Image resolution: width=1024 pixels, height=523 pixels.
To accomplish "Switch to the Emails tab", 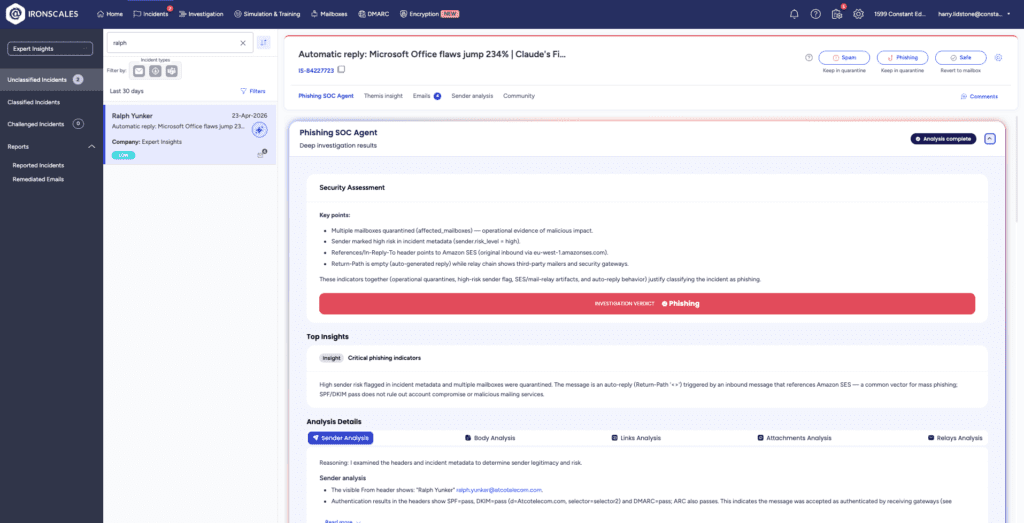I will tap(426, 96).
